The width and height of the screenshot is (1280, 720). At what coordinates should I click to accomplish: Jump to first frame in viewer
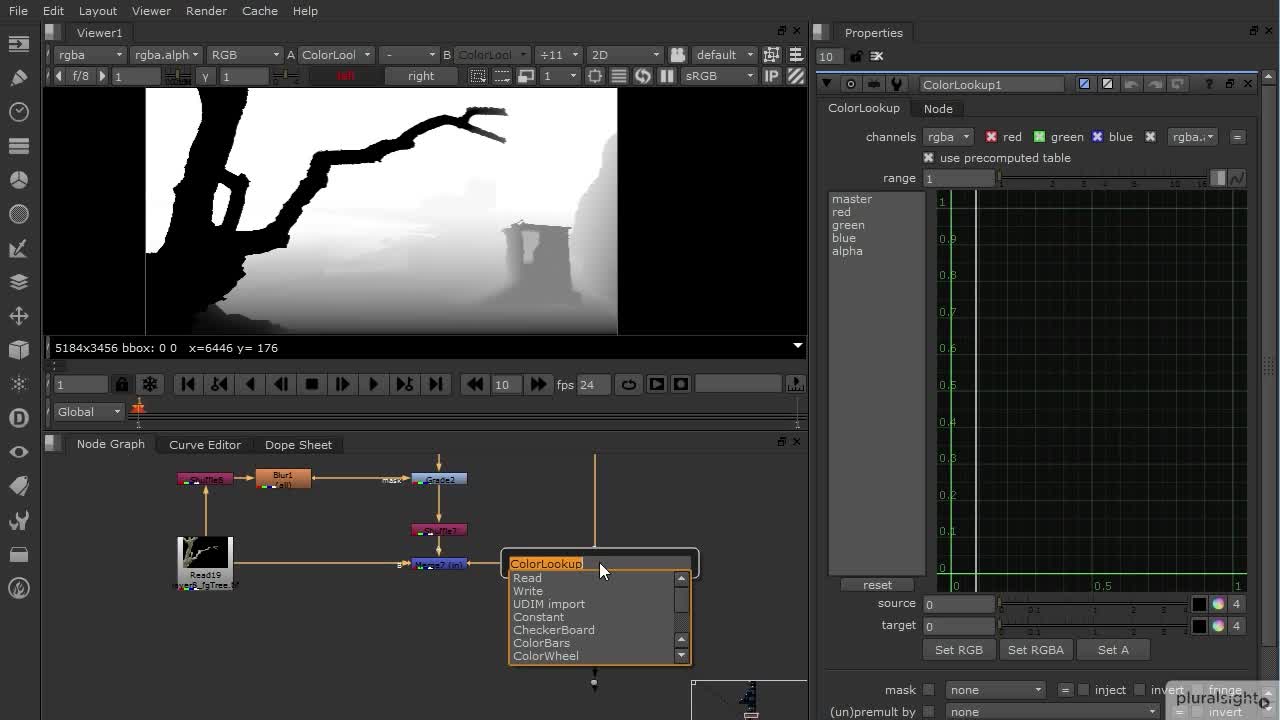(x=188, y=384)
